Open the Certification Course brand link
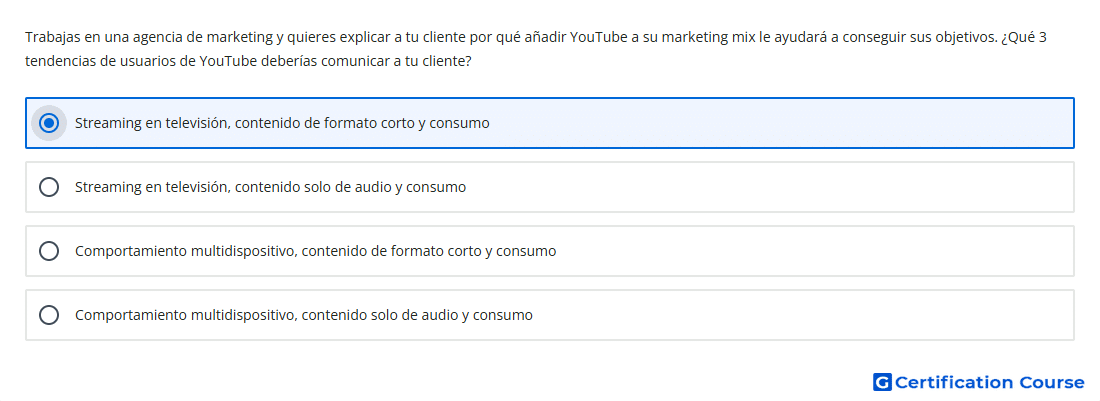Screen dimensions: 1100x401 click(x=979, y=382)
